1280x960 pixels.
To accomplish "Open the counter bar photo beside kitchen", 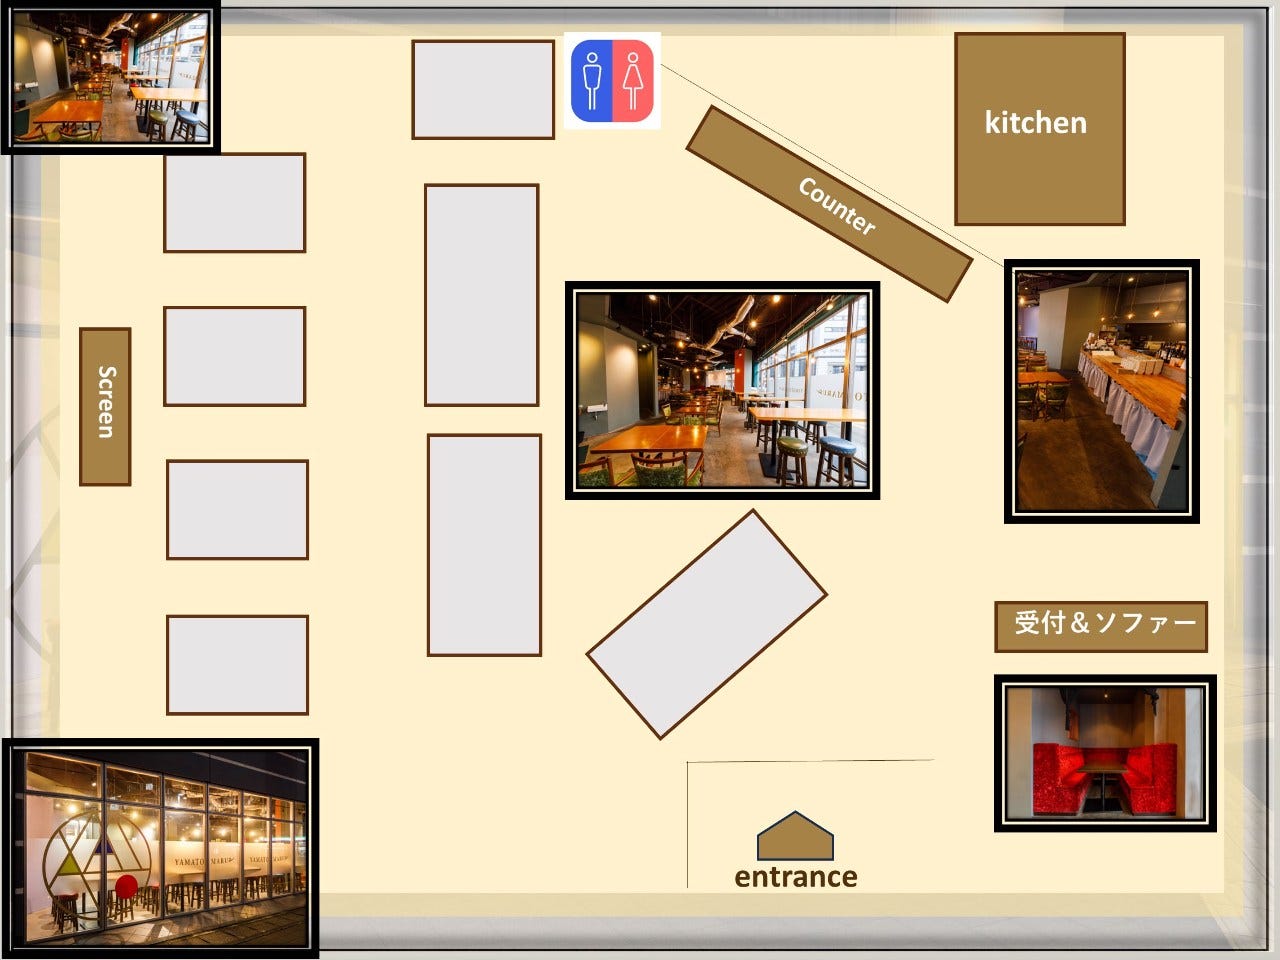I will 1101,391.
